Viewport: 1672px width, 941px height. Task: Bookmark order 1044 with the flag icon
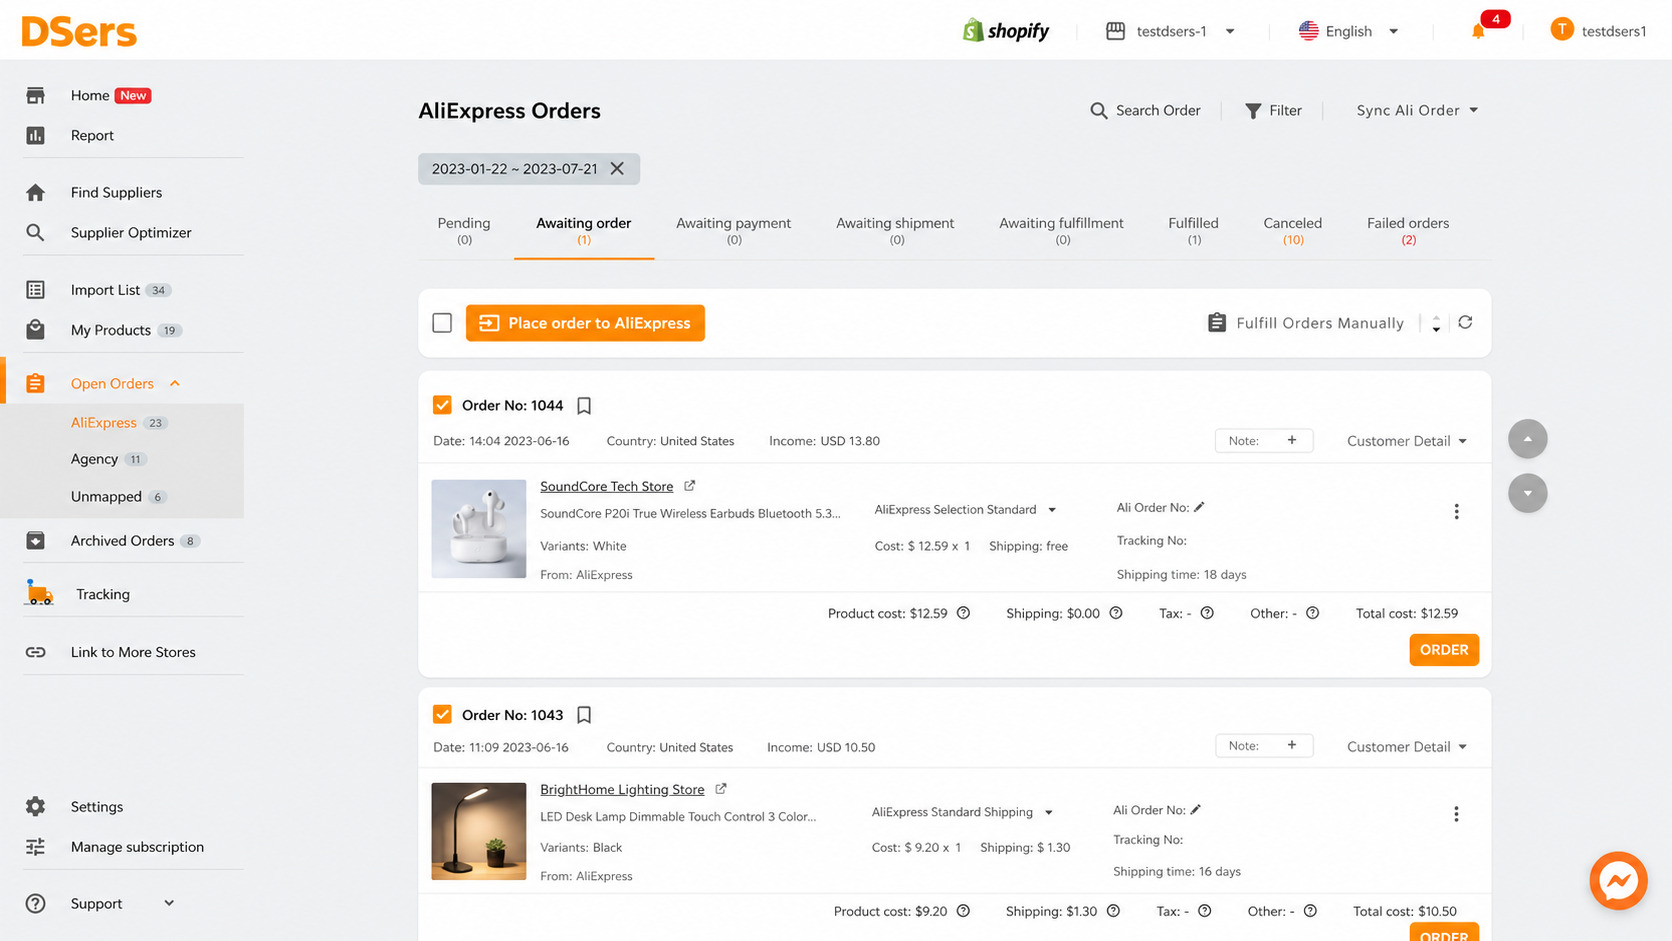[x=585, y=406]
